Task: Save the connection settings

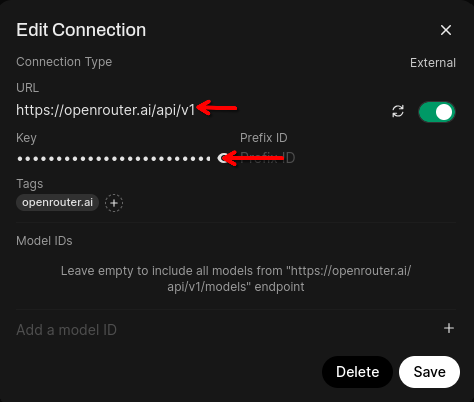Action: pos(429,372)
